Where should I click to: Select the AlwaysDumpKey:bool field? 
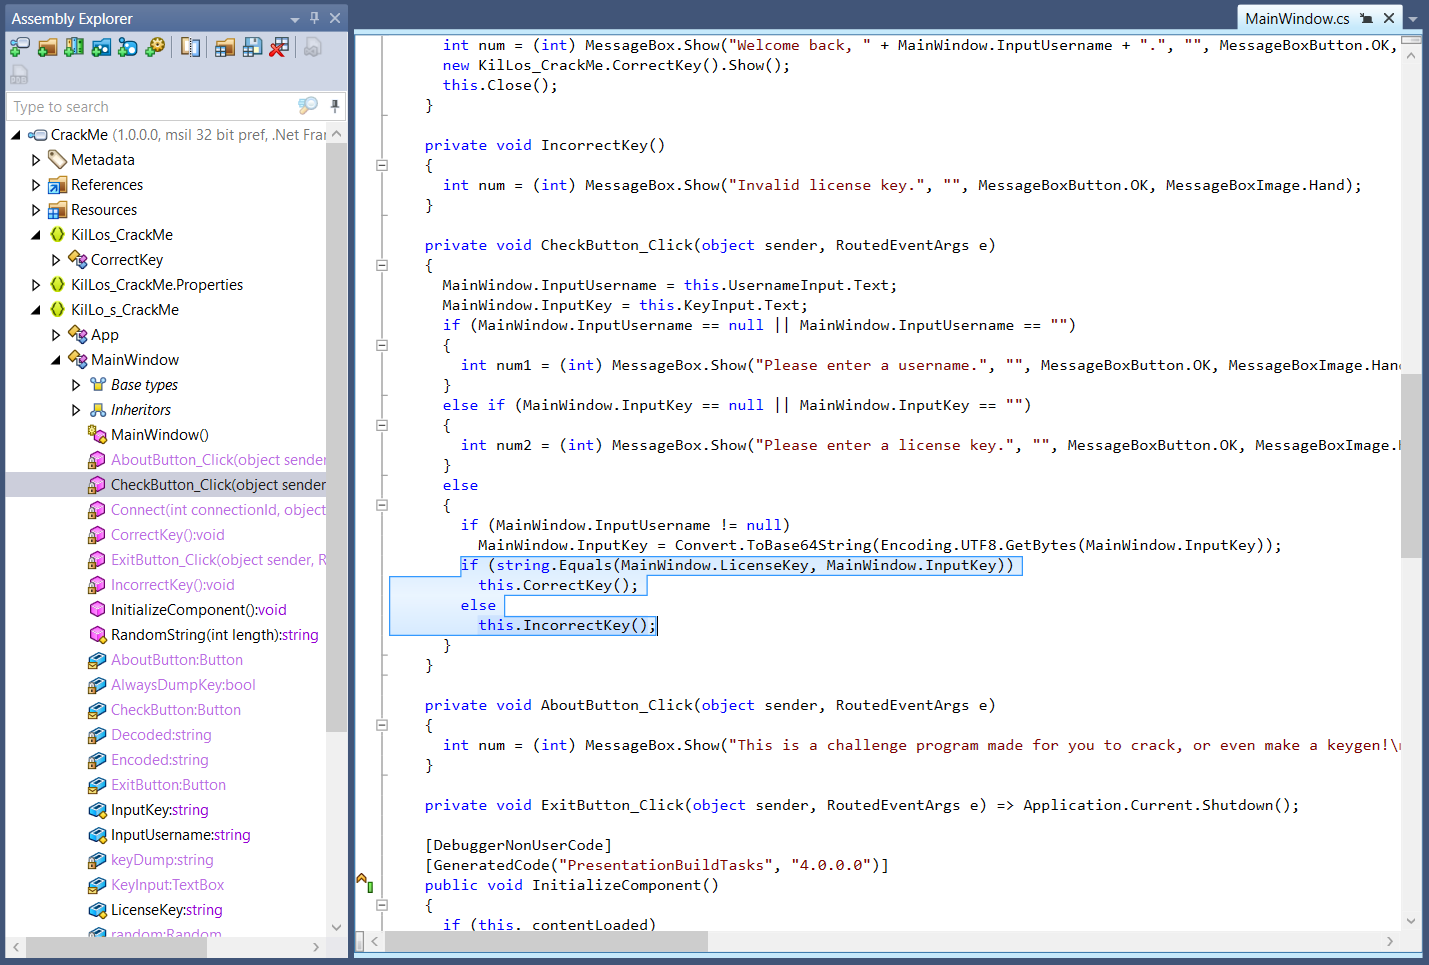(x=183, y=685)
